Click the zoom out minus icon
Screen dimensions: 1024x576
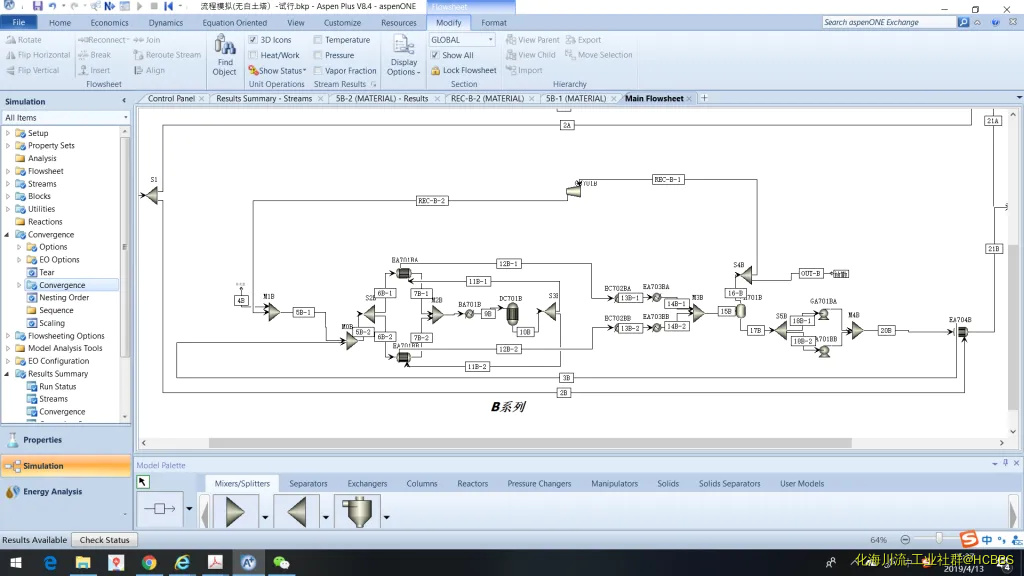click(905, 539)
